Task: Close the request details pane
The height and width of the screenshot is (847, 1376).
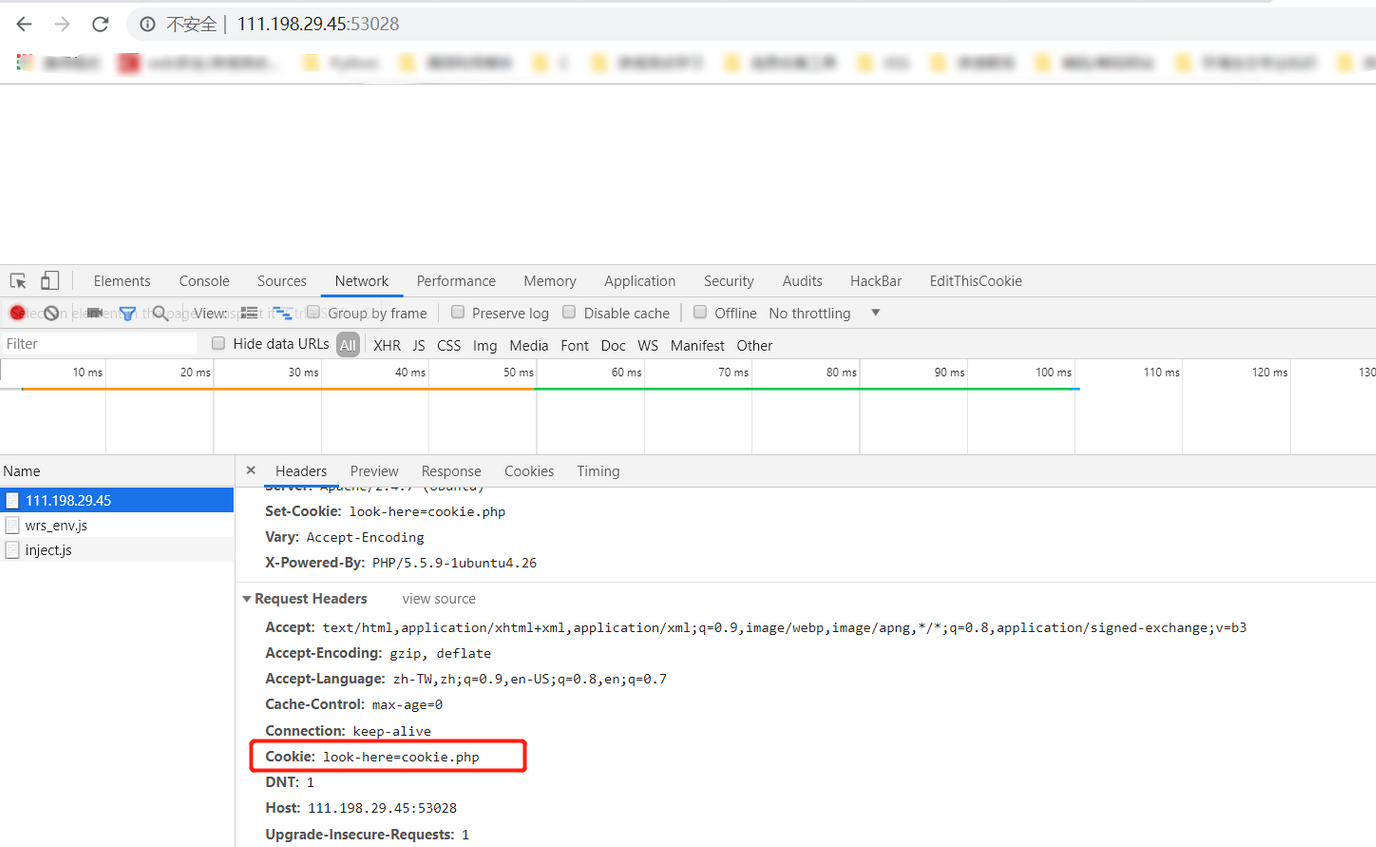Action: pos(251,470)
